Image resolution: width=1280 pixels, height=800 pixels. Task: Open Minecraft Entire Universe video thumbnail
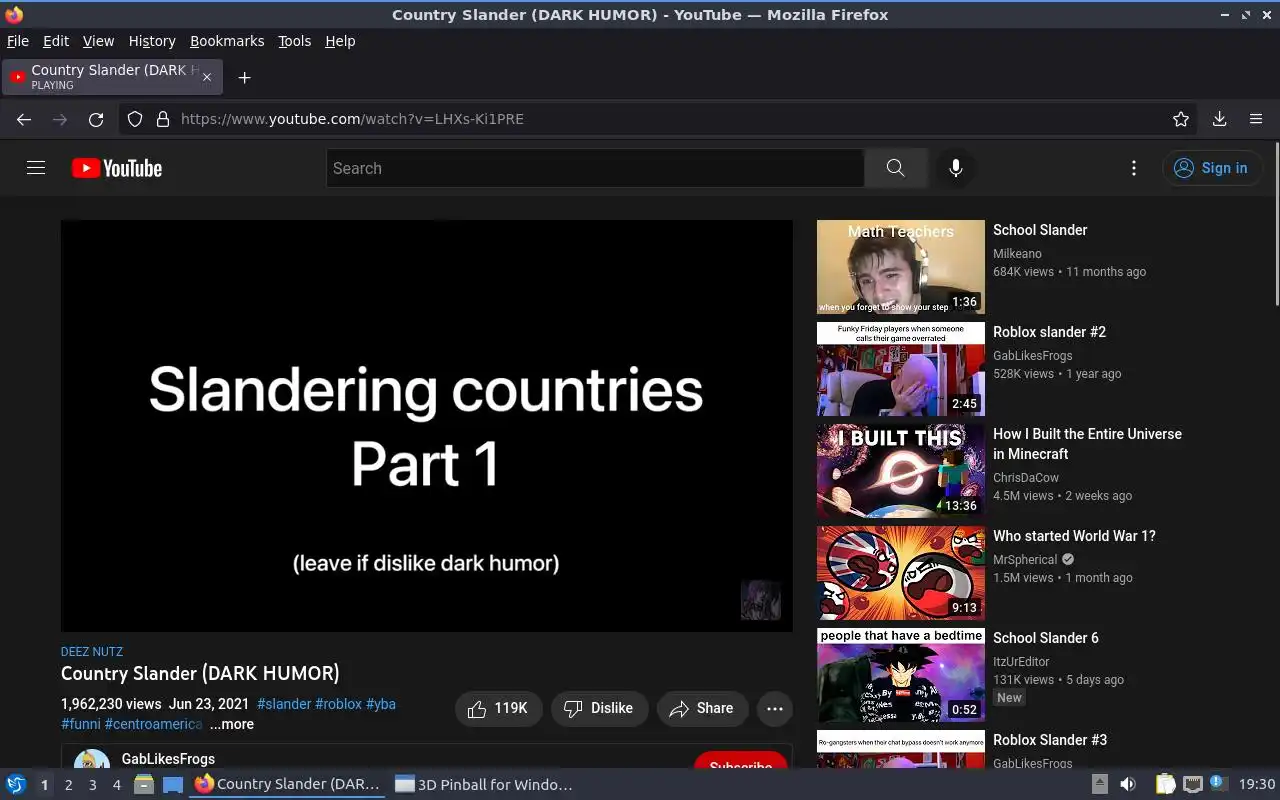coord(901,471)
